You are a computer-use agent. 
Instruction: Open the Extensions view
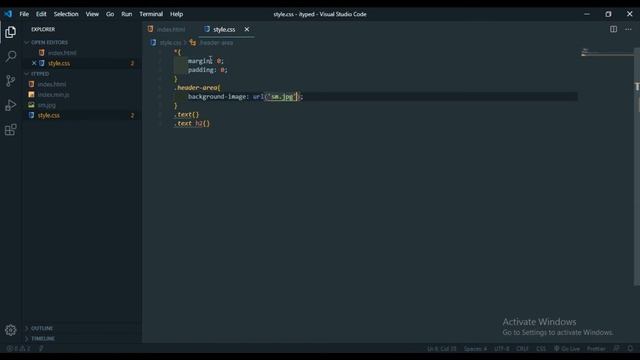pos(11,129)
